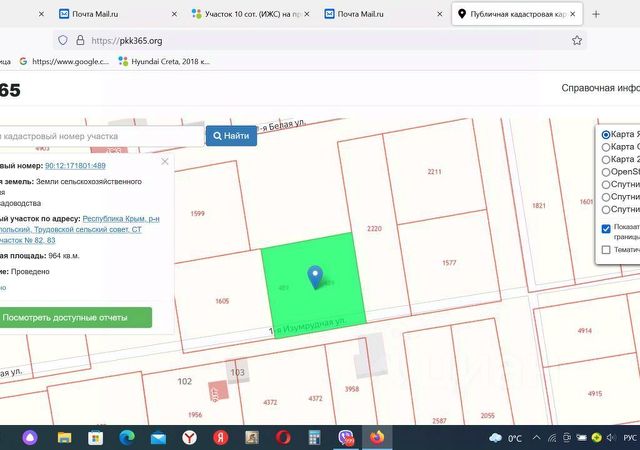Select the third Карта 2 radio option
Screen dimensions: 640x450
(x=606, y=160)
